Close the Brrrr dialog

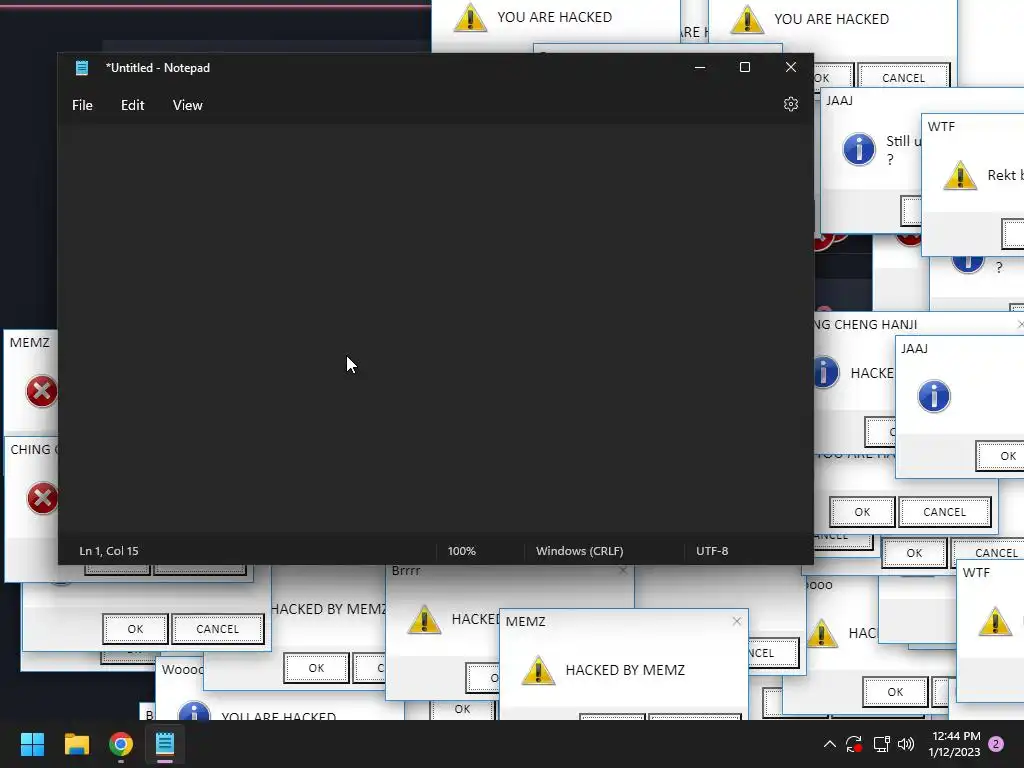point(623,570)
